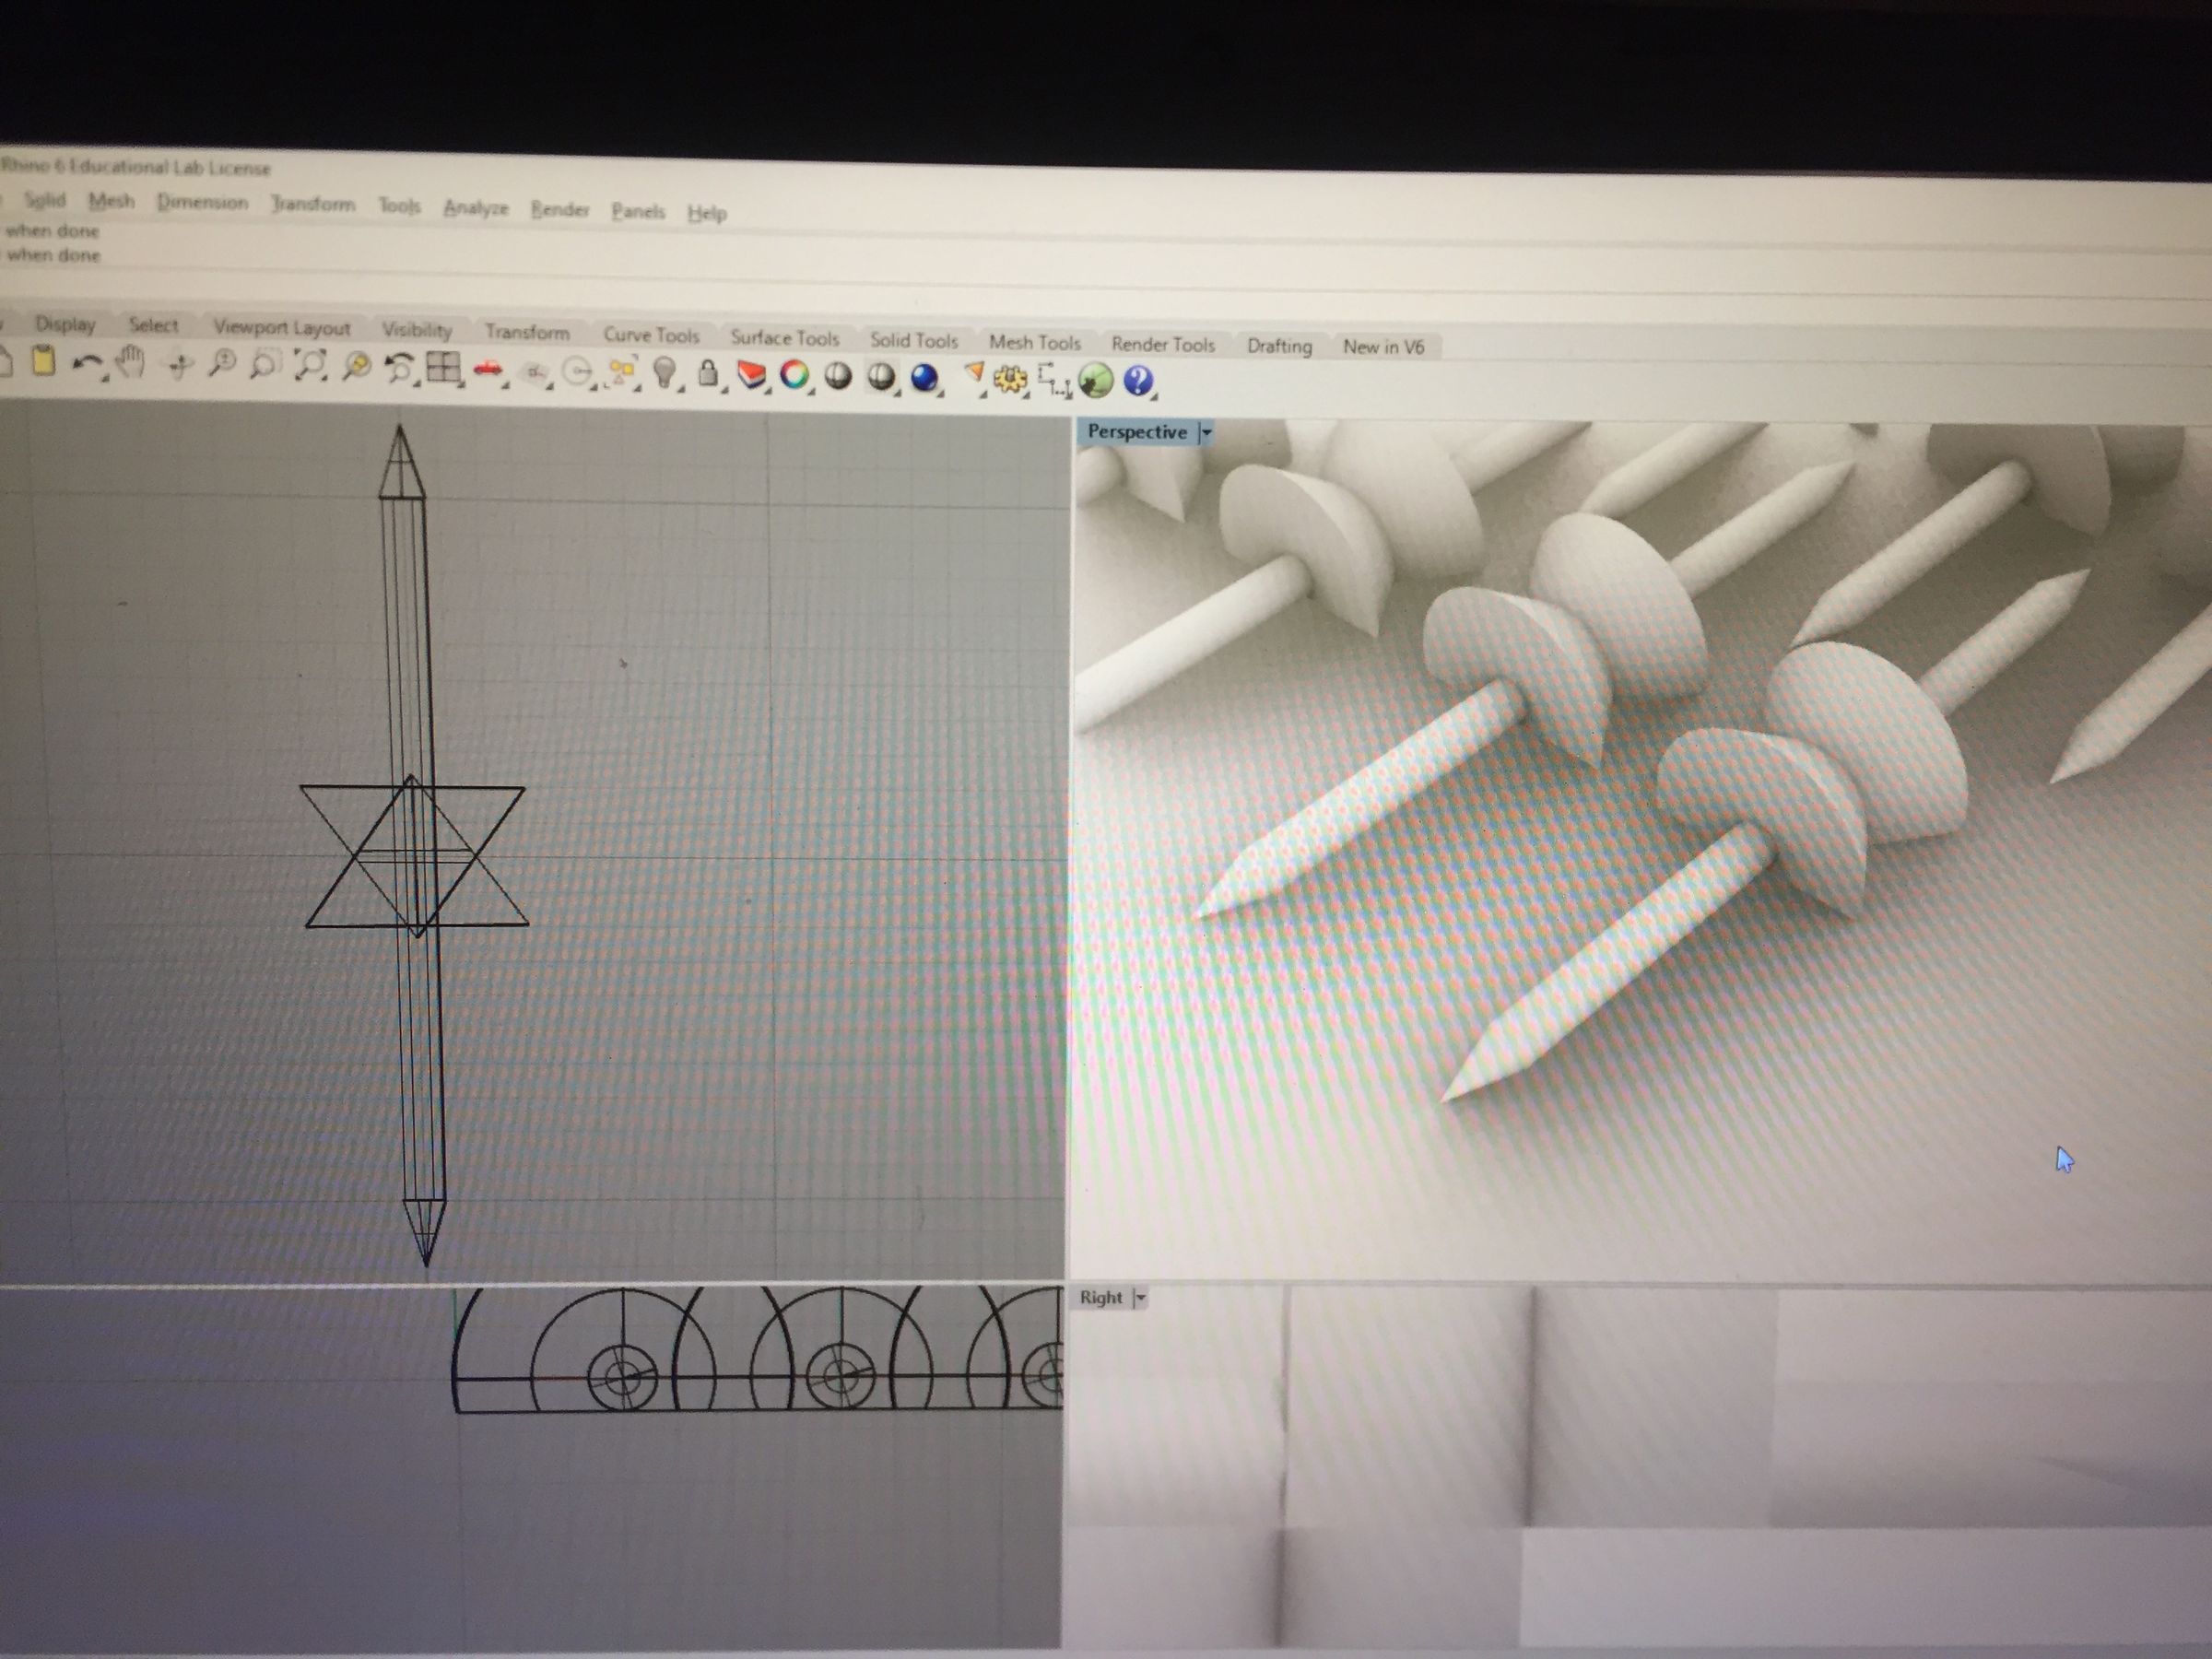Click the red car Set View icon
Screen dimensions: 2212x1659
click(488, 370)
